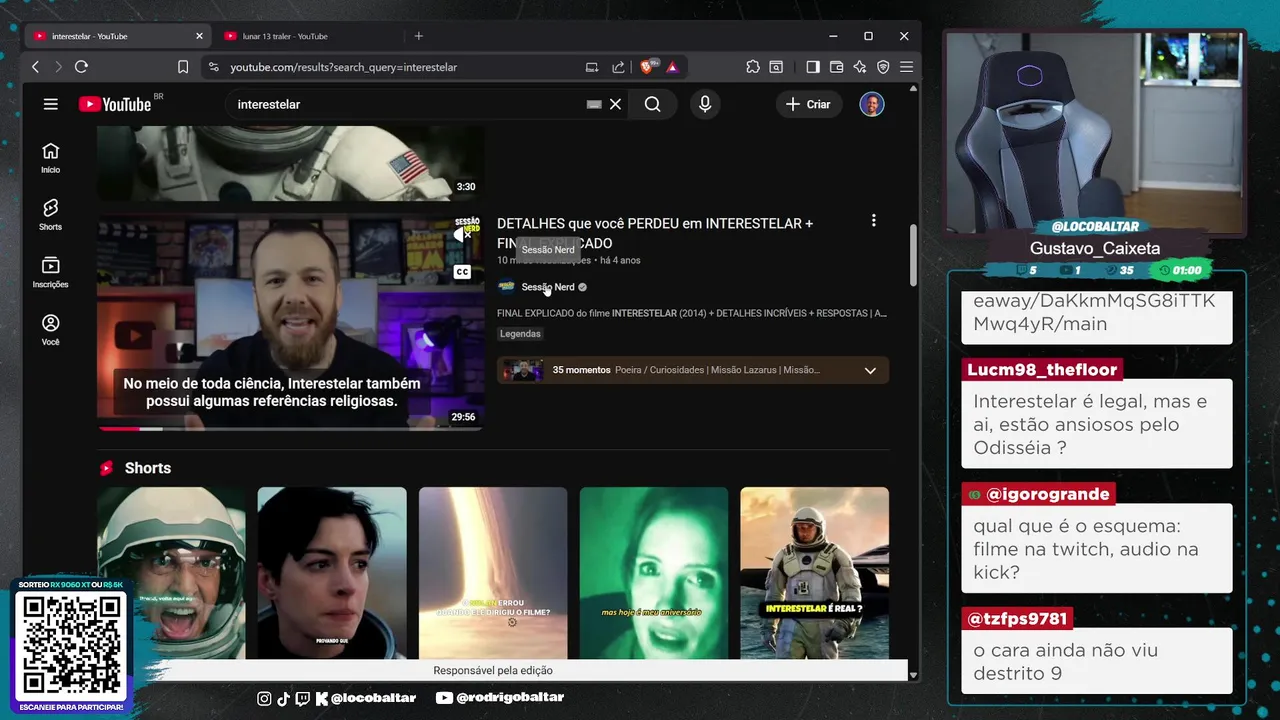Click the Legendas badge
Viewport: 1280px width, 720px height.
click(x=520, y=334)
